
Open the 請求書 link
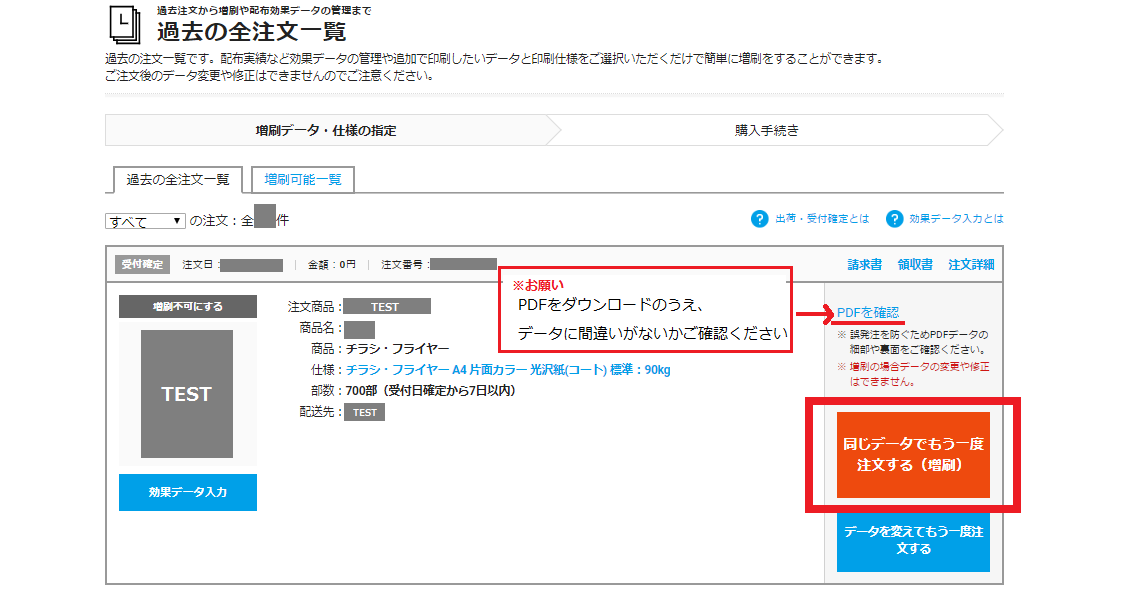pos(865,265)
